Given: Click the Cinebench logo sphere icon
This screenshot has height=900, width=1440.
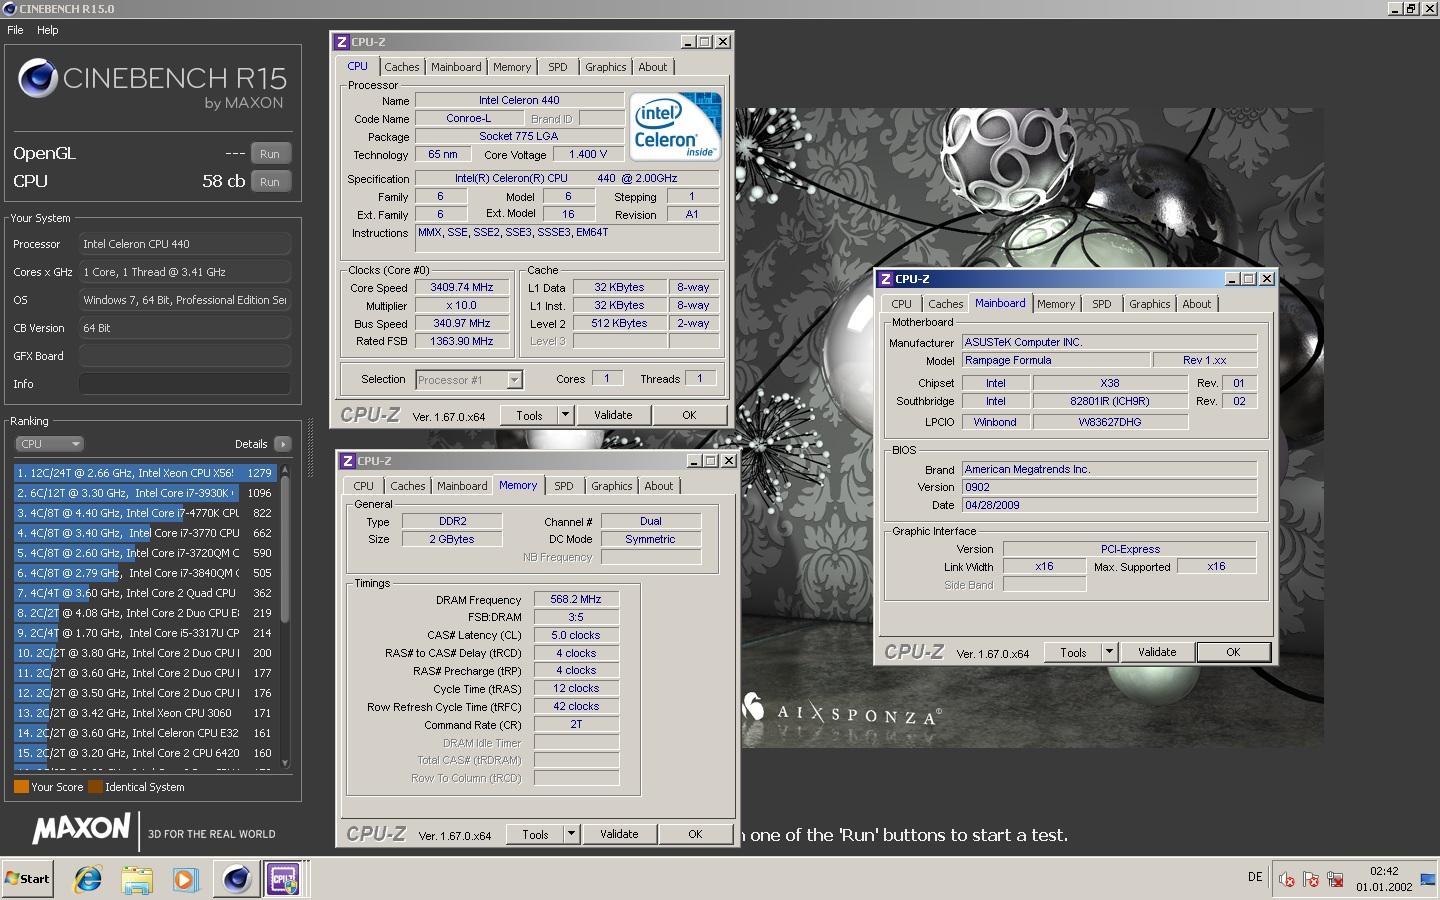Looking at the screenshot, I should pos(38,78).
